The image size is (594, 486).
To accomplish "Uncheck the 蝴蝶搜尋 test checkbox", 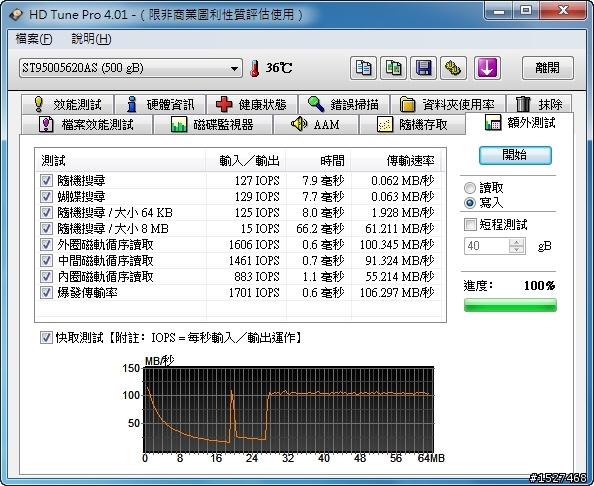I will 46,196.
